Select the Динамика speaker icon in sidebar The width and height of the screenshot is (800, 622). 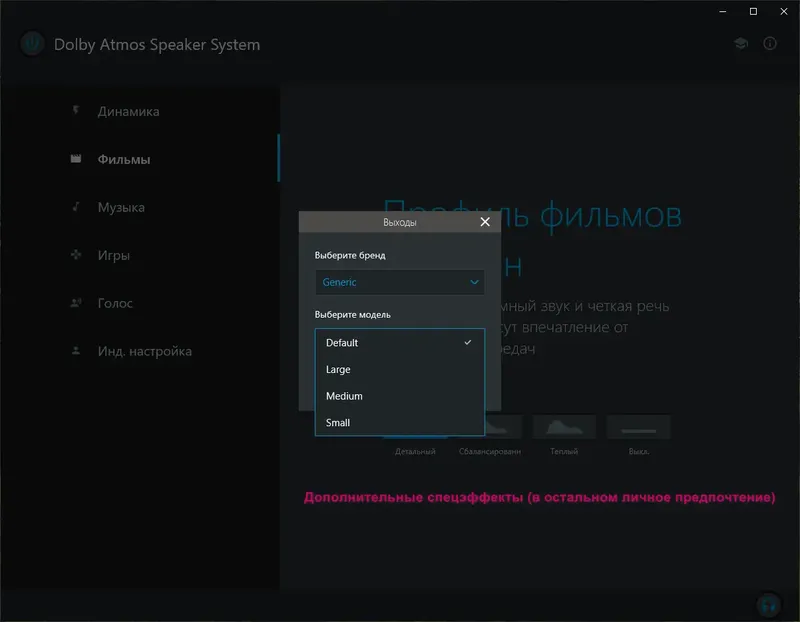click(74, 111)
